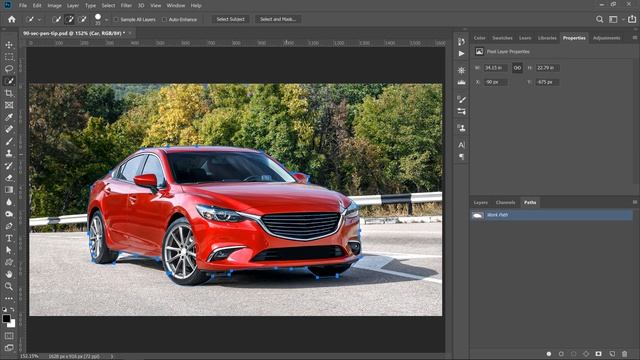Open the status bar info arrow
This screenshot has width=640, height=360.
click(x=112, y=356)
